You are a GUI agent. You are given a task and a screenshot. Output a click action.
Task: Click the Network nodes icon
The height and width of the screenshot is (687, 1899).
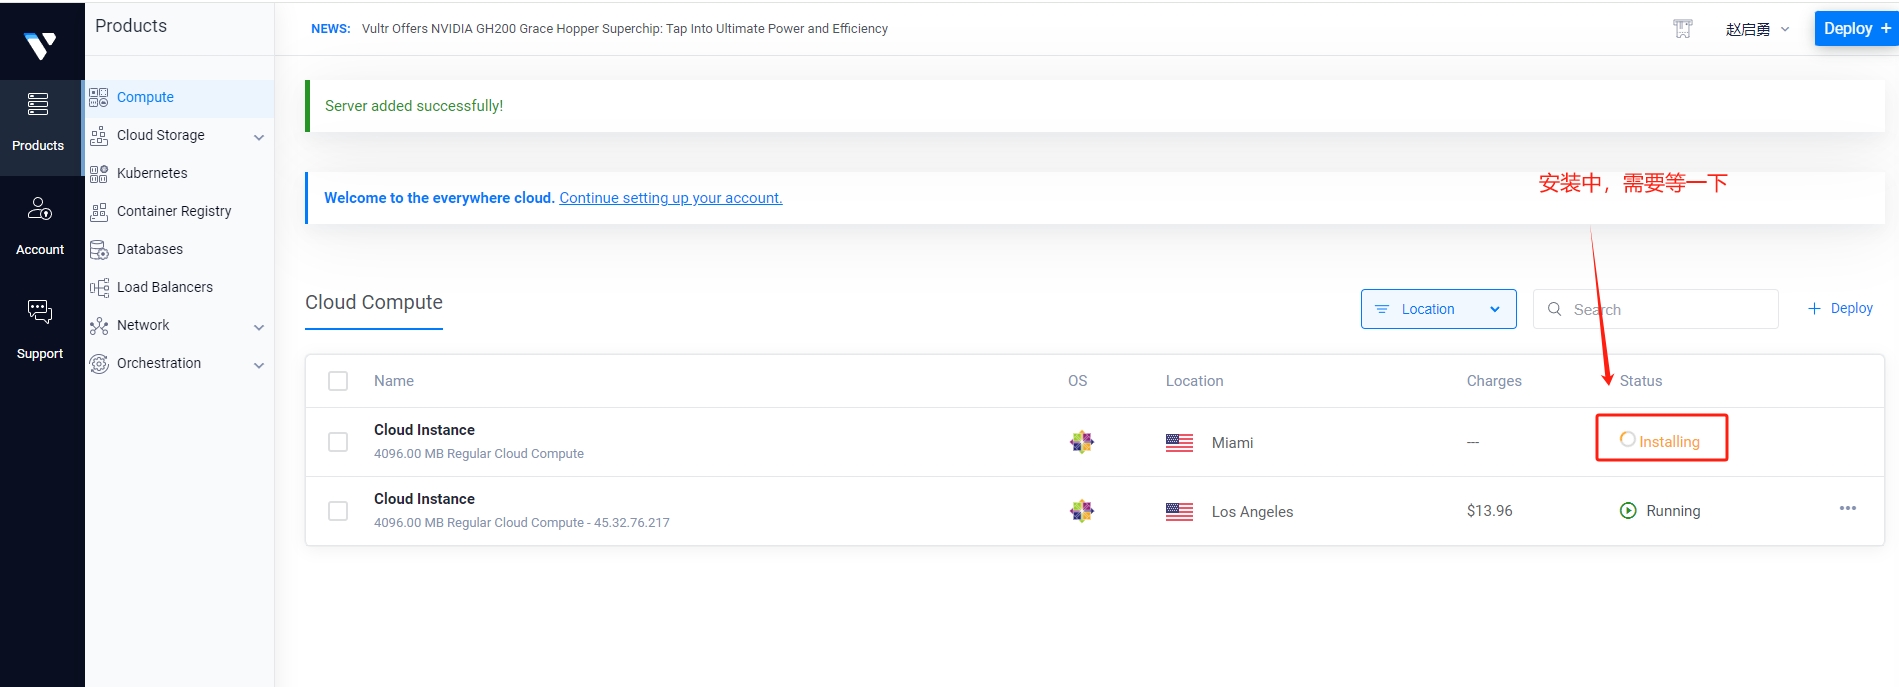tap(99, 325)
